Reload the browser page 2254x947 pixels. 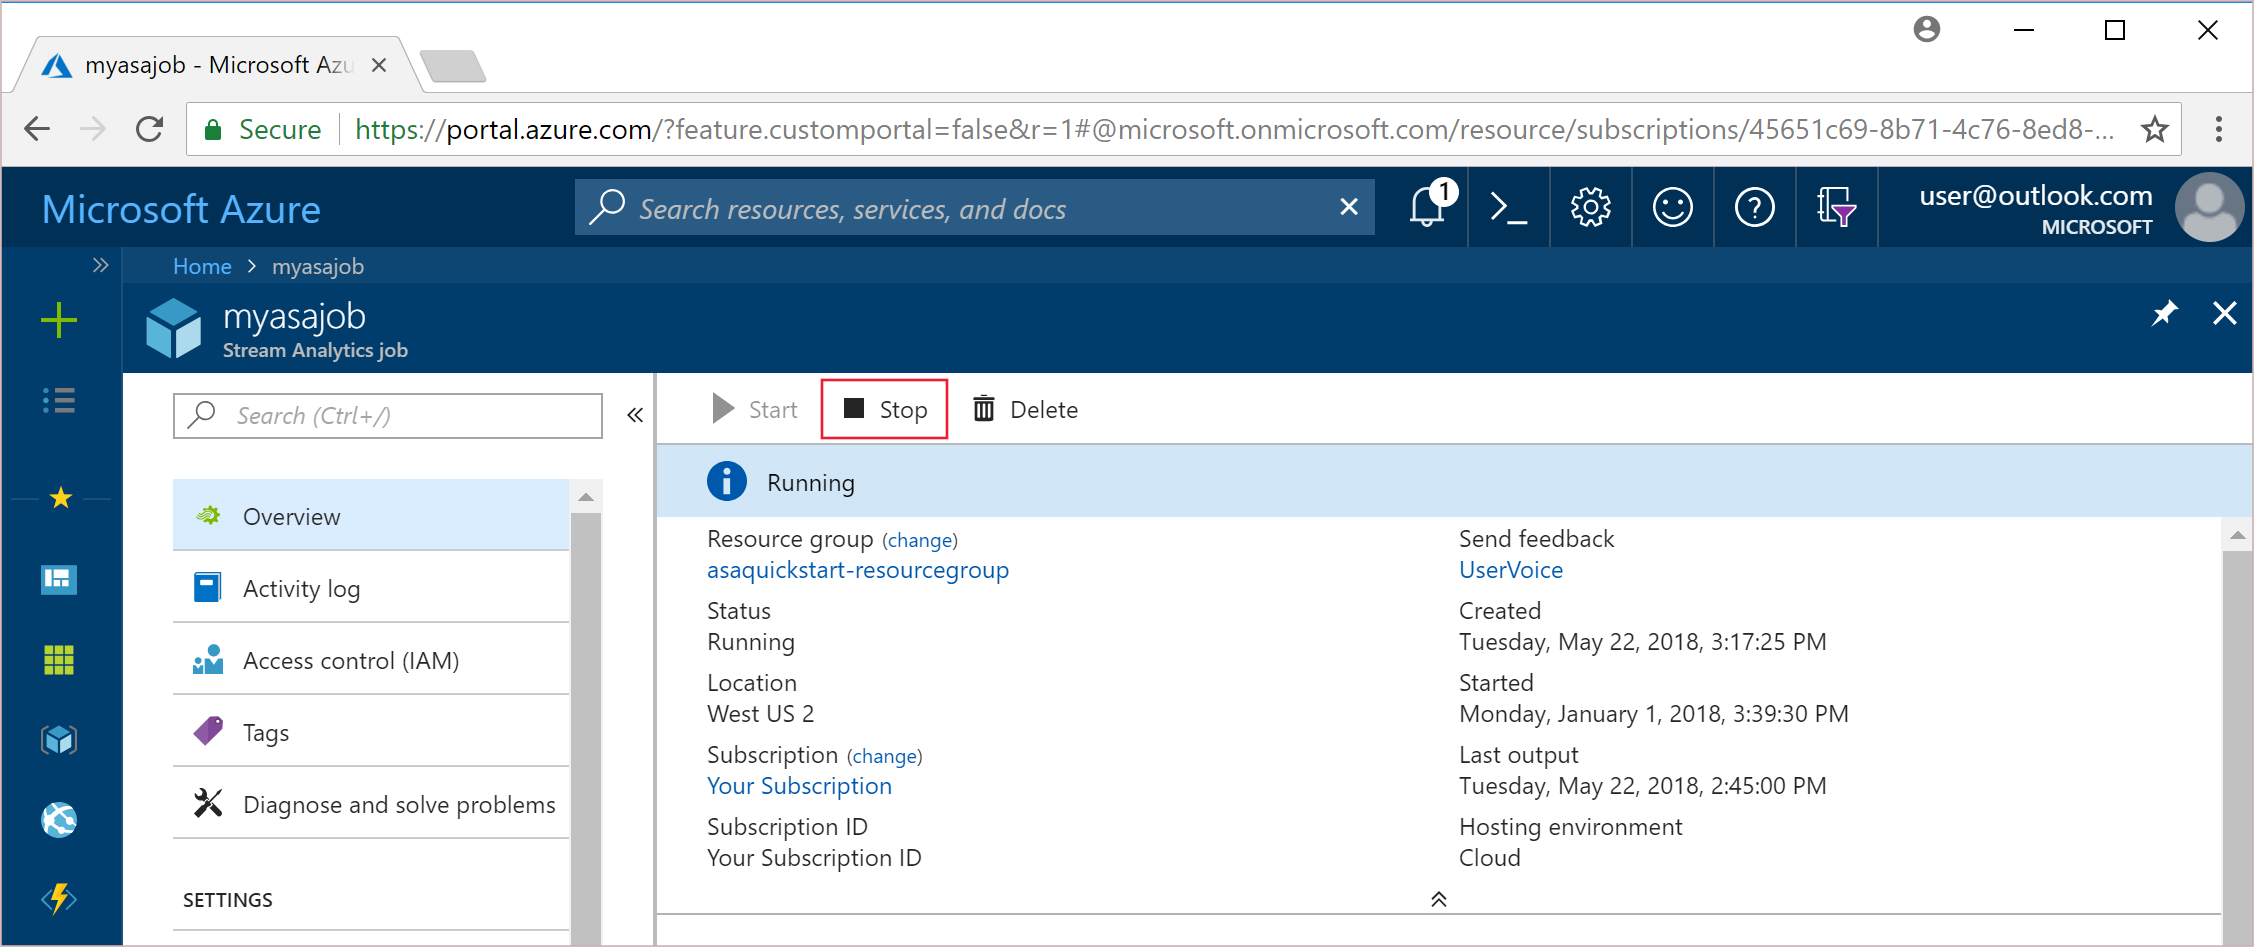[x=150, y=129]
